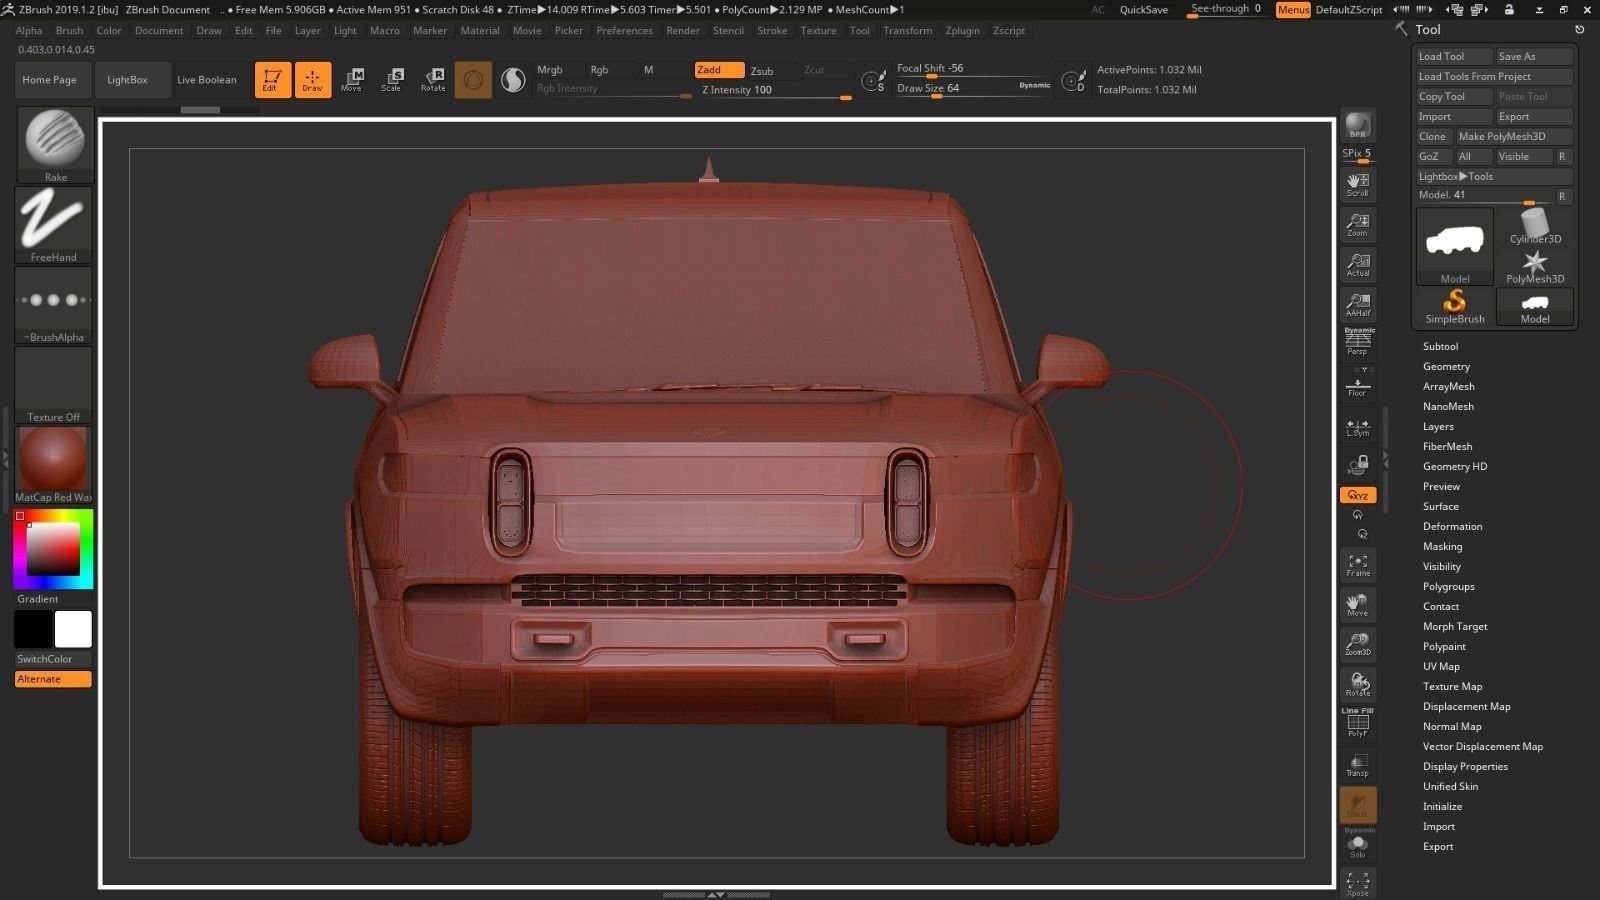Click the Live Boolean button
1600x900 pixels.
tap(207, 80)
